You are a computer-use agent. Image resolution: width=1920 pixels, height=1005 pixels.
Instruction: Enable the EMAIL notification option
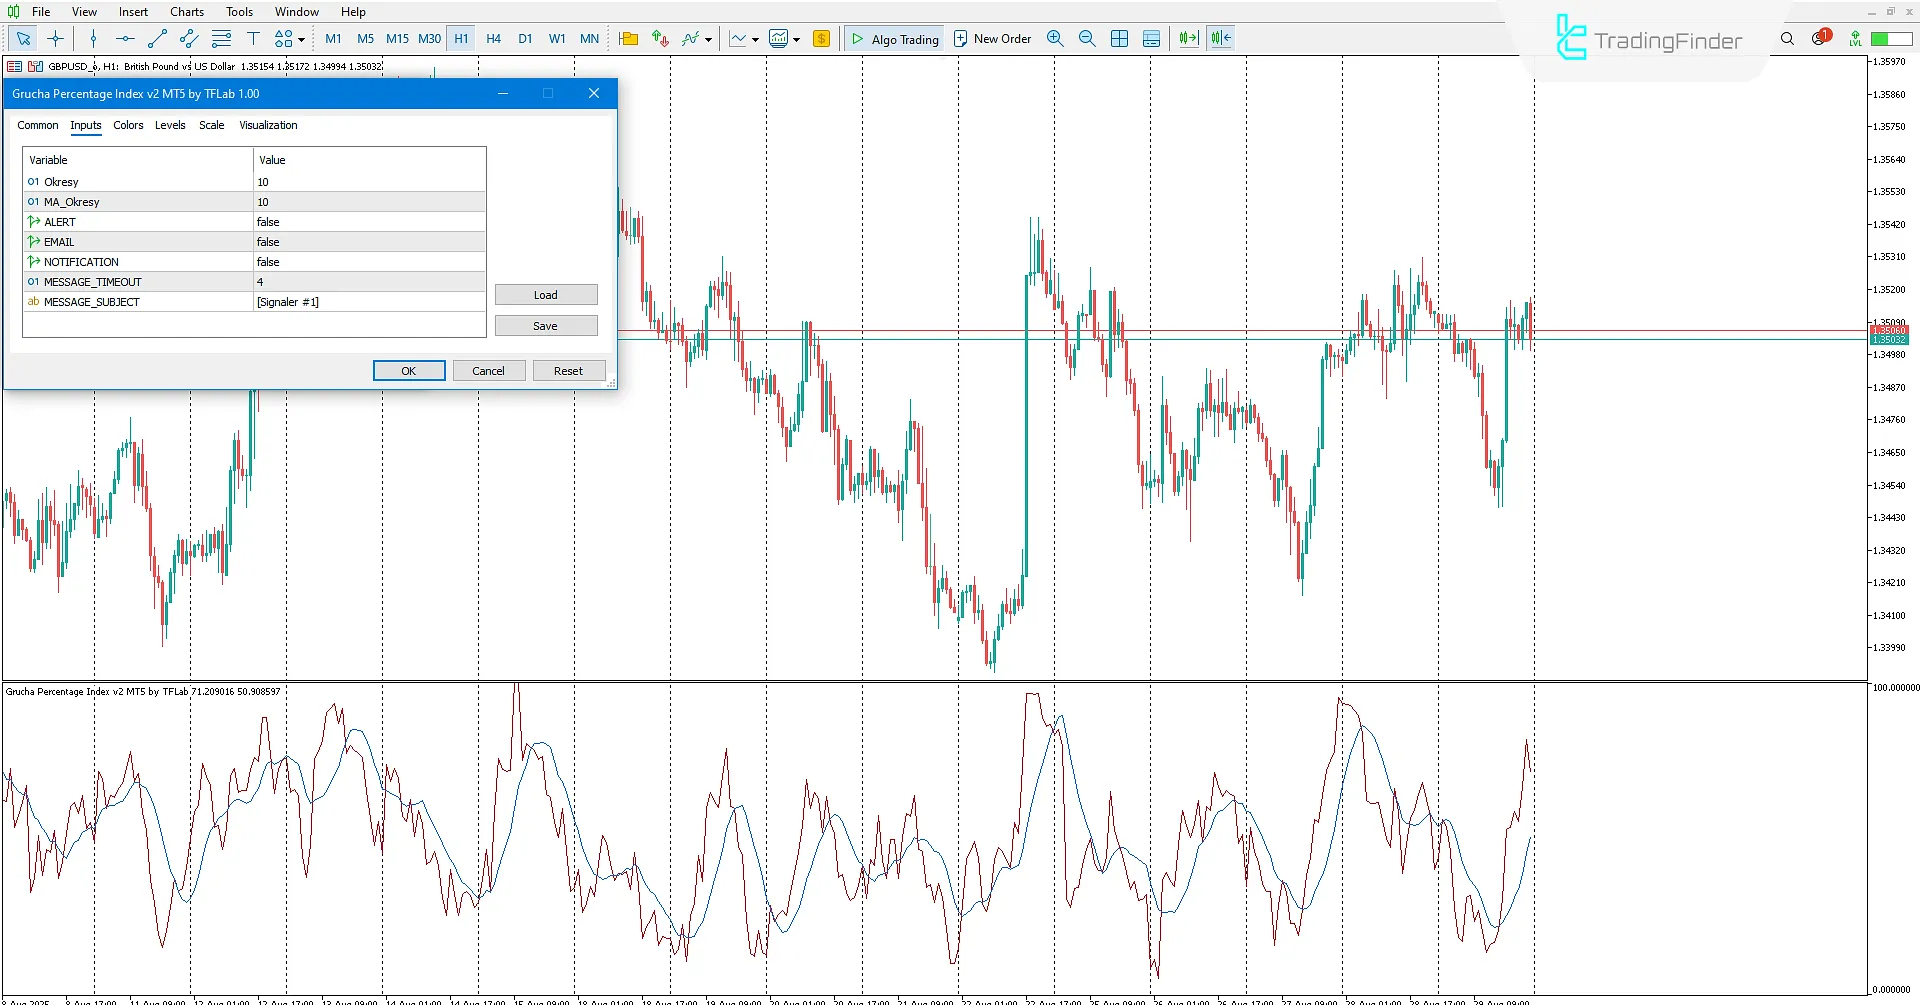(368, 241)
